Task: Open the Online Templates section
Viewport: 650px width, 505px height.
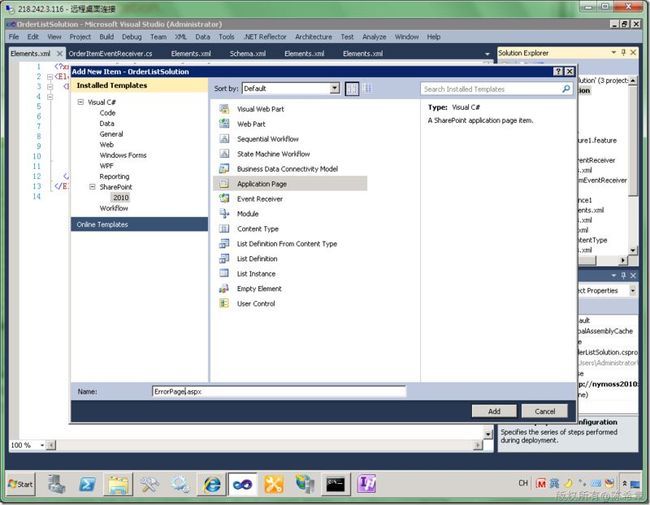Action: tap(139, 224)
